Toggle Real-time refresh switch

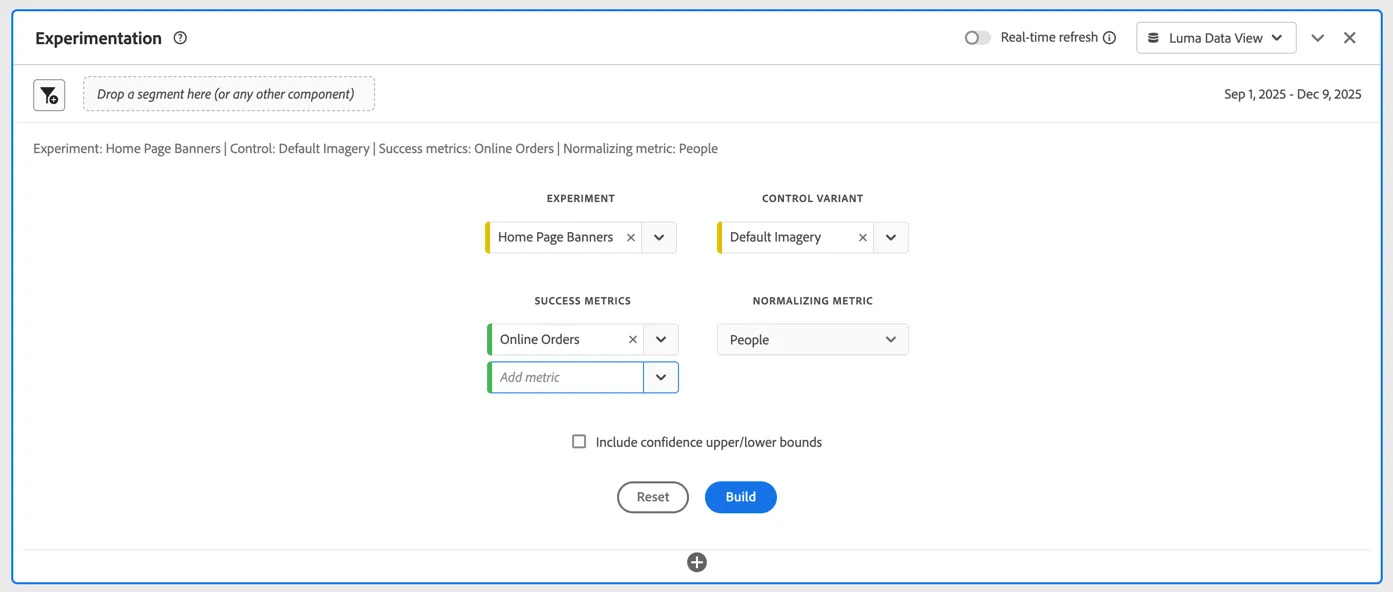(x=977, y=38)
